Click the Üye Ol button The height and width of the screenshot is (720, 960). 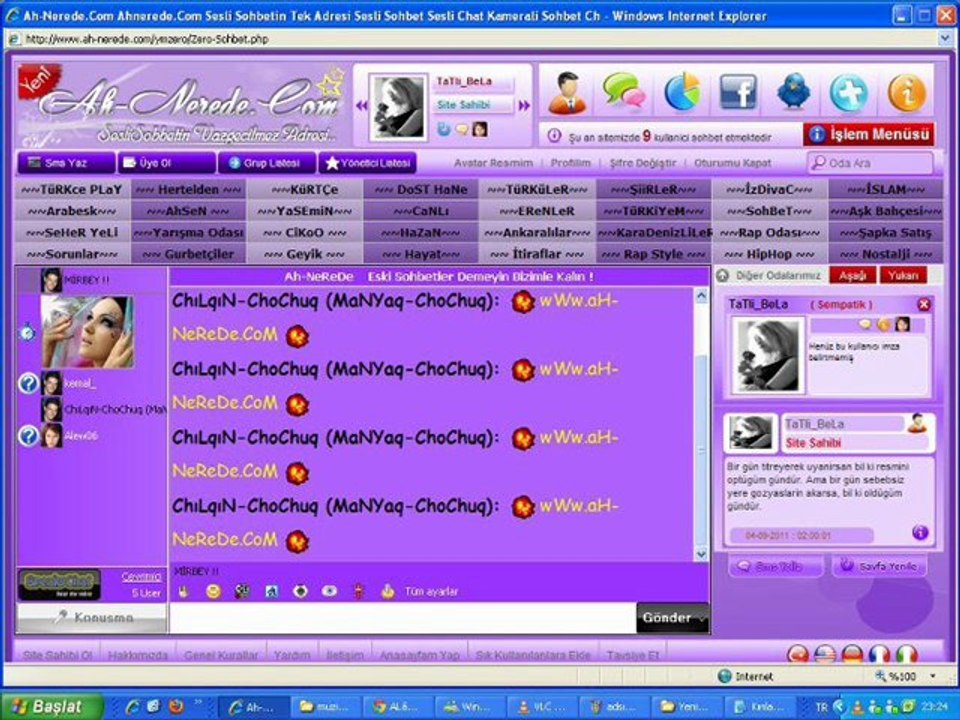pos(167,163)
